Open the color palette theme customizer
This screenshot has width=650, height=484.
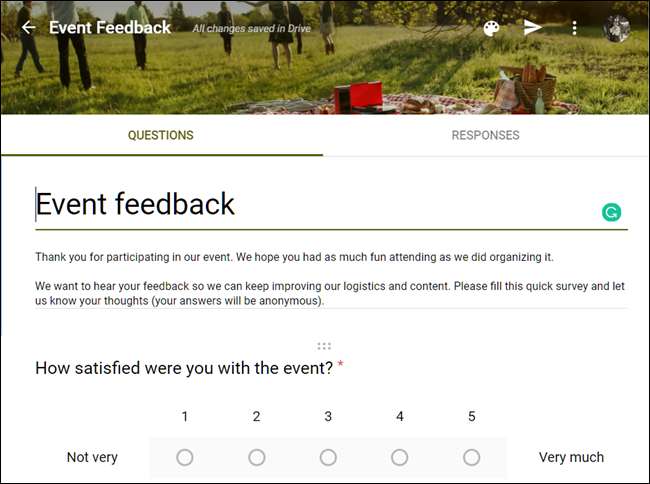[491, 28]
